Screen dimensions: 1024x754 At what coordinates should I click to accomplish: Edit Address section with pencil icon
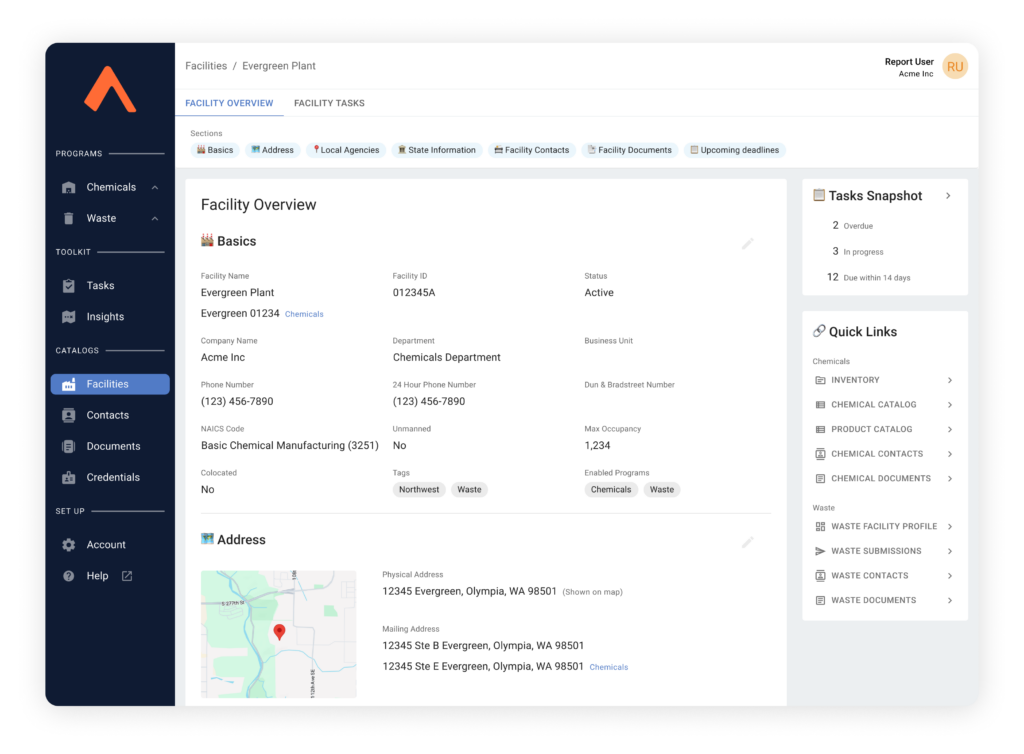click(748, 542)
